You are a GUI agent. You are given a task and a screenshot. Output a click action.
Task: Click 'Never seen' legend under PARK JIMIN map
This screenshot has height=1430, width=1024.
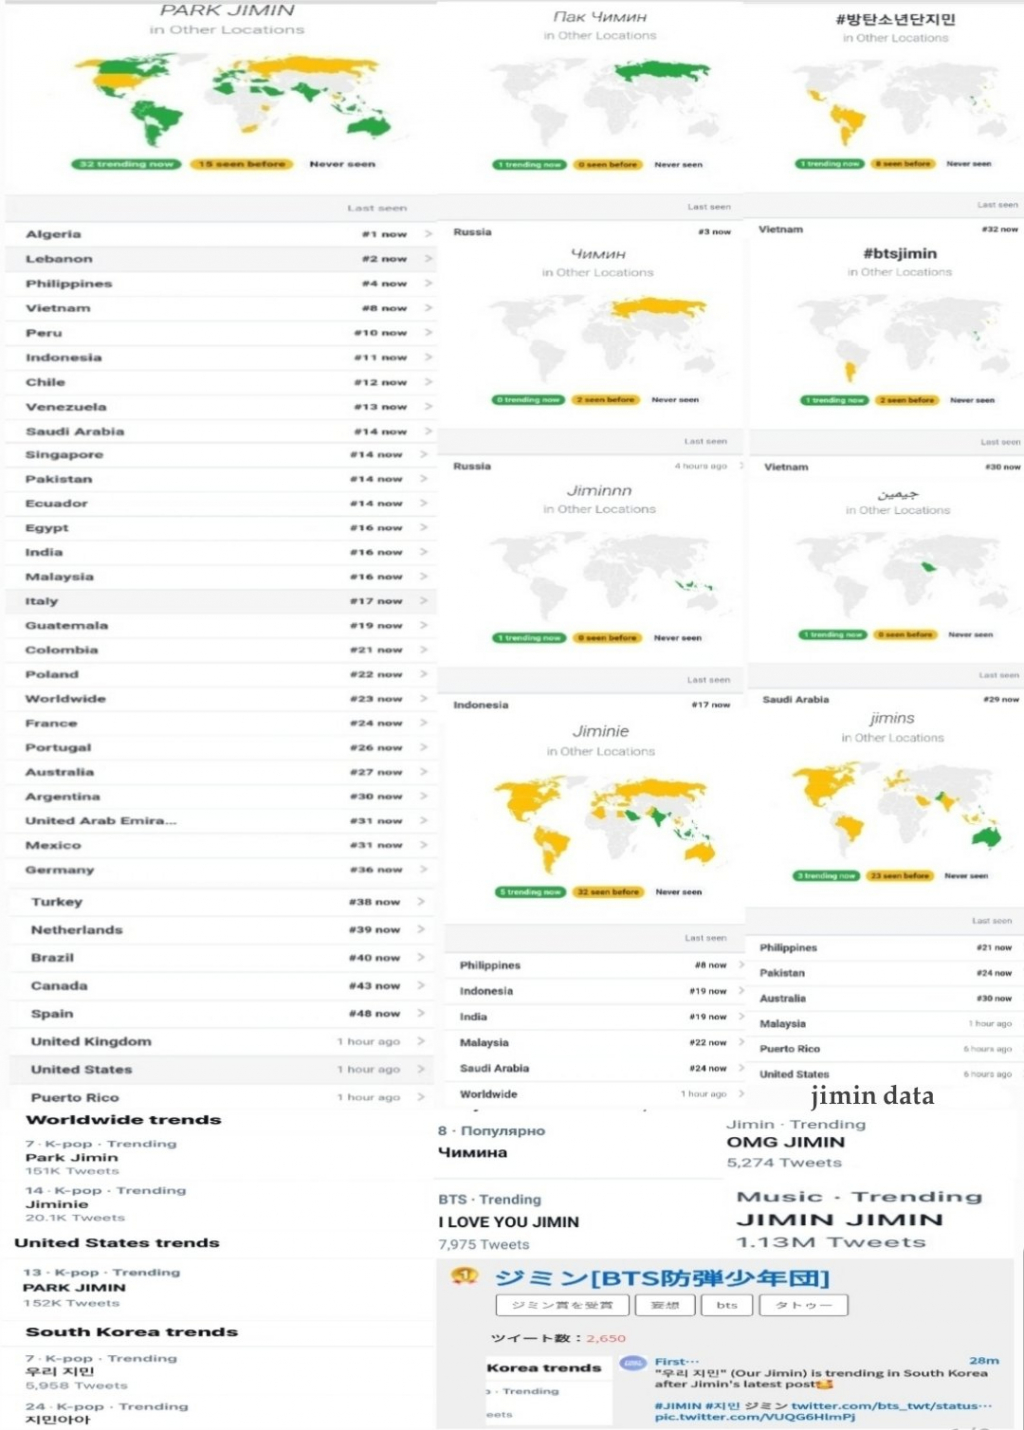click(342, 164)
